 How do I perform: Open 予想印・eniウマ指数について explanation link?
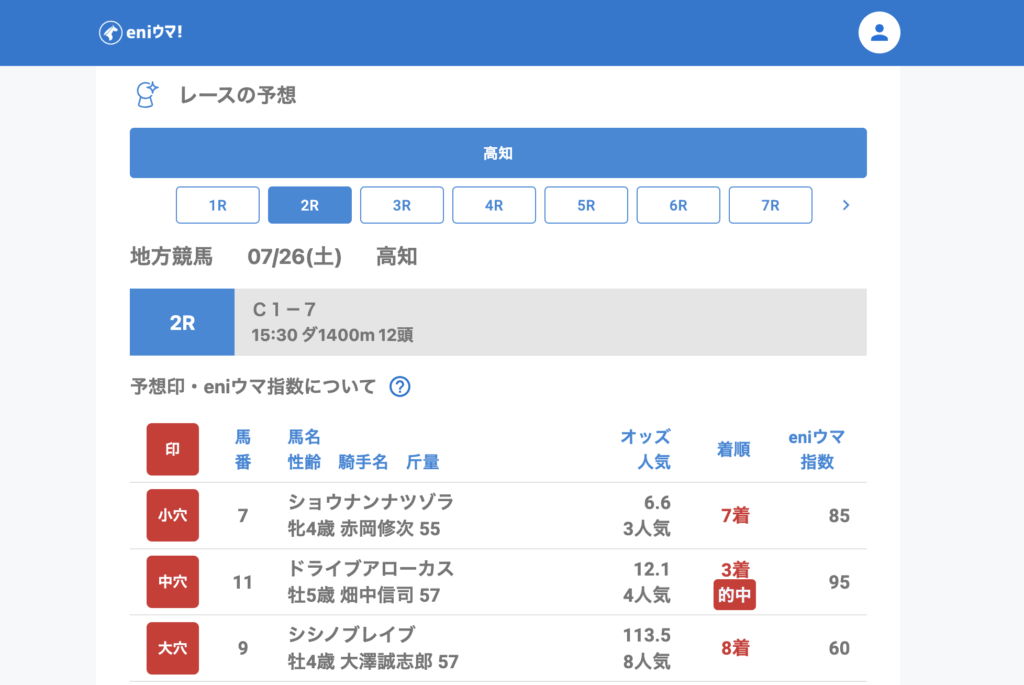(x=253, y=387)
